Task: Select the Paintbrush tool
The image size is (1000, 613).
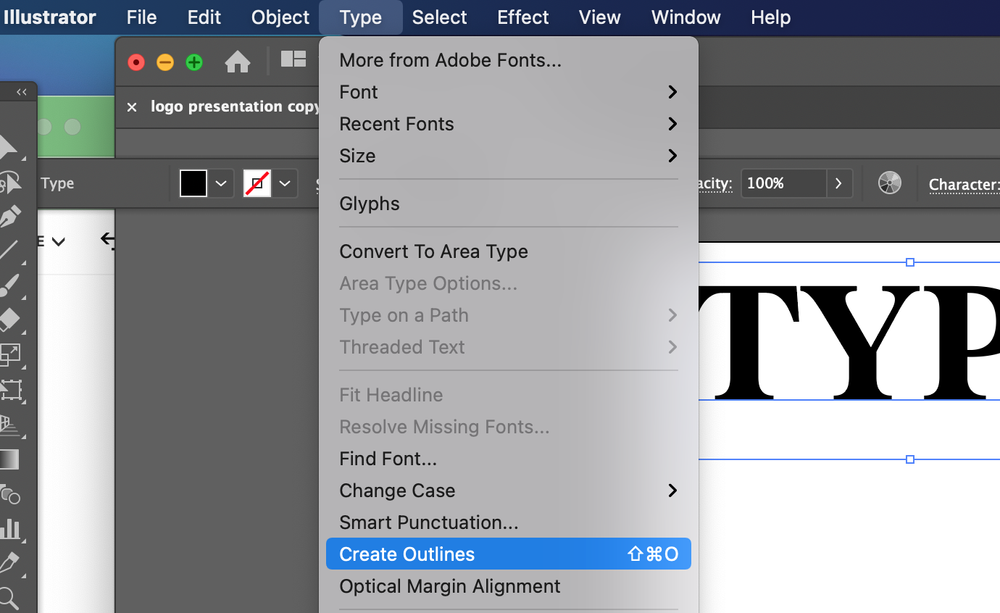Action: click(x=10, y=285)
